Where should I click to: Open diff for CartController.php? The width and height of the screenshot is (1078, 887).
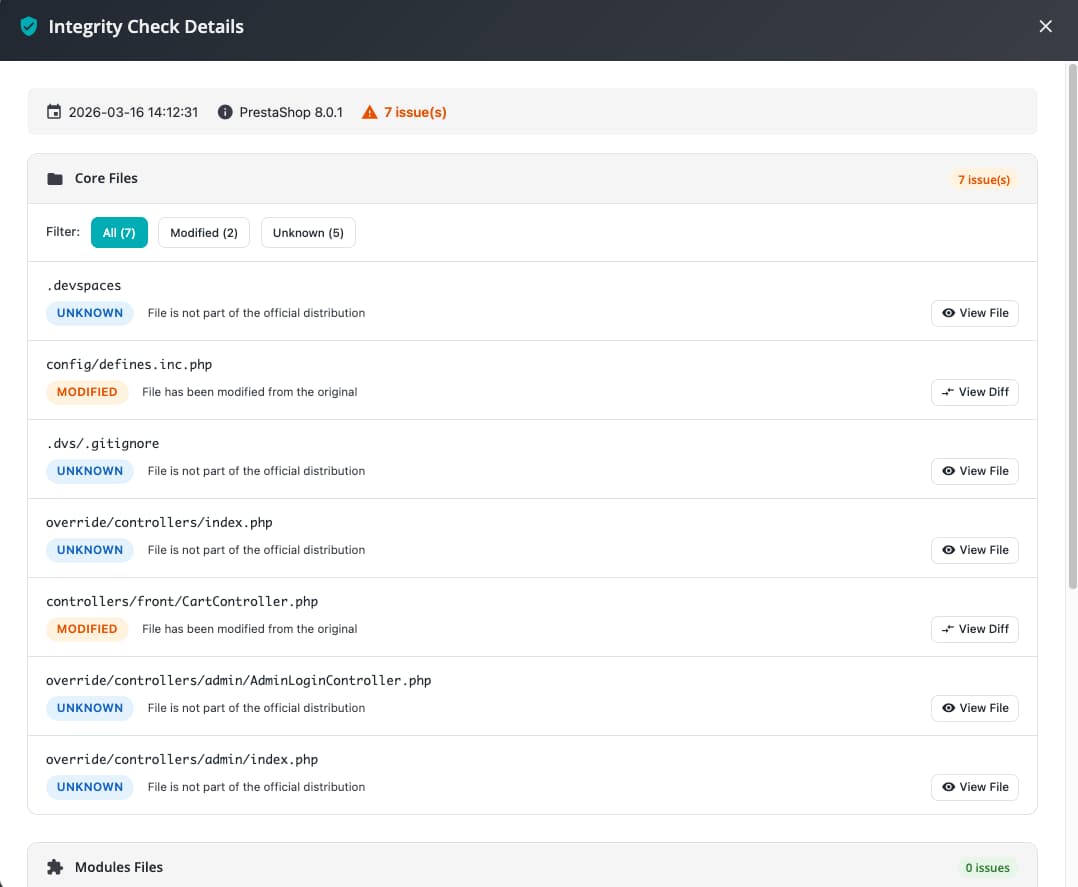pyautogui.click(x=974, y=629)
